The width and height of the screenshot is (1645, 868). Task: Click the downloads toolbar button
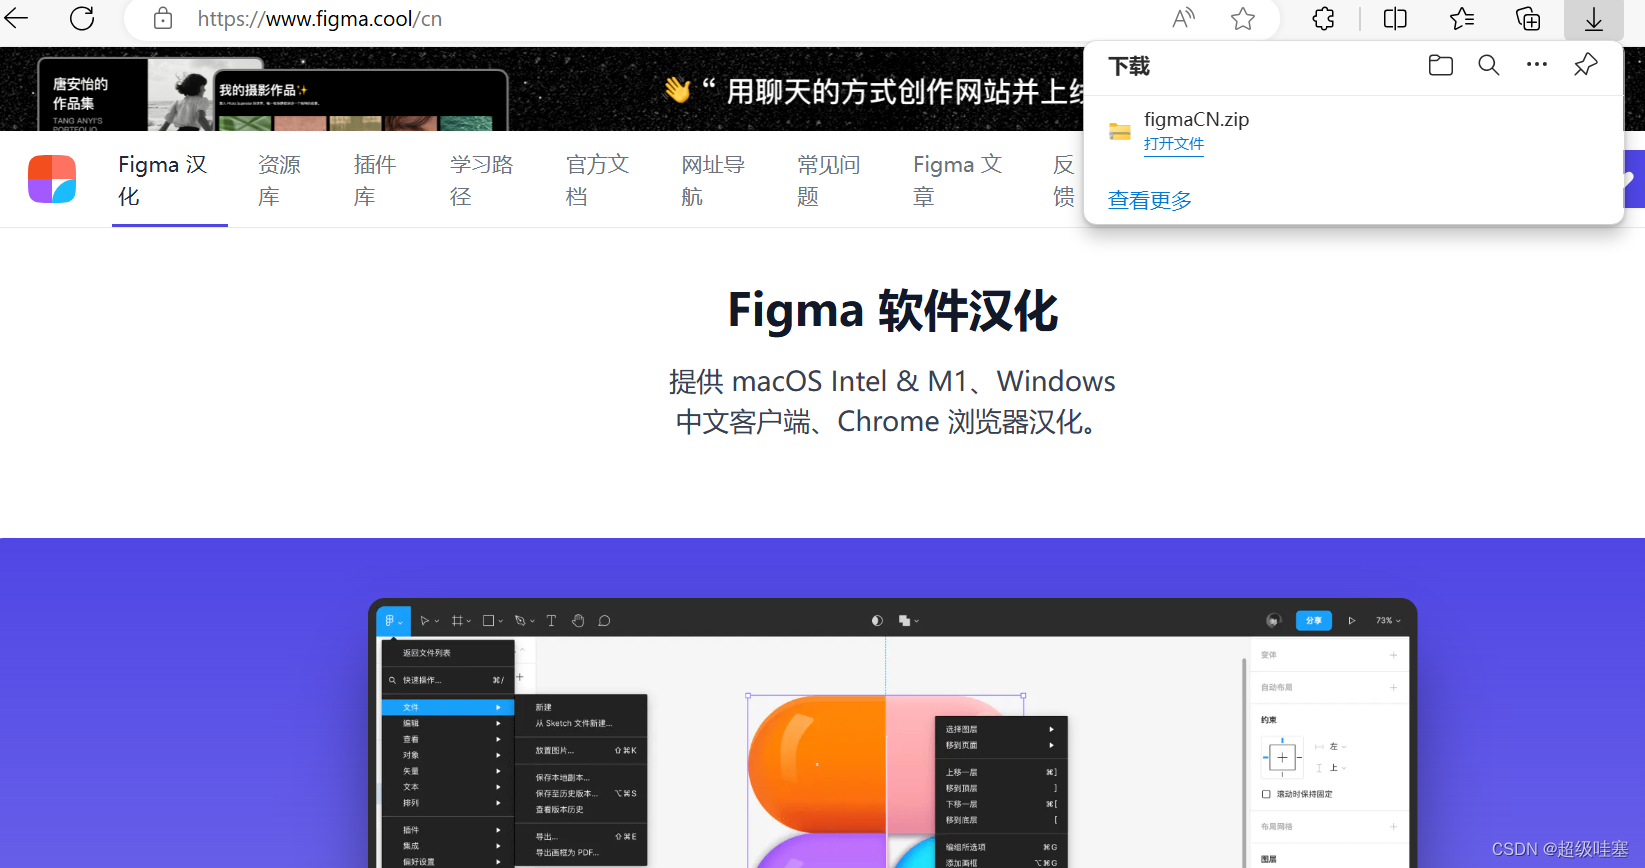point(1594,18)
